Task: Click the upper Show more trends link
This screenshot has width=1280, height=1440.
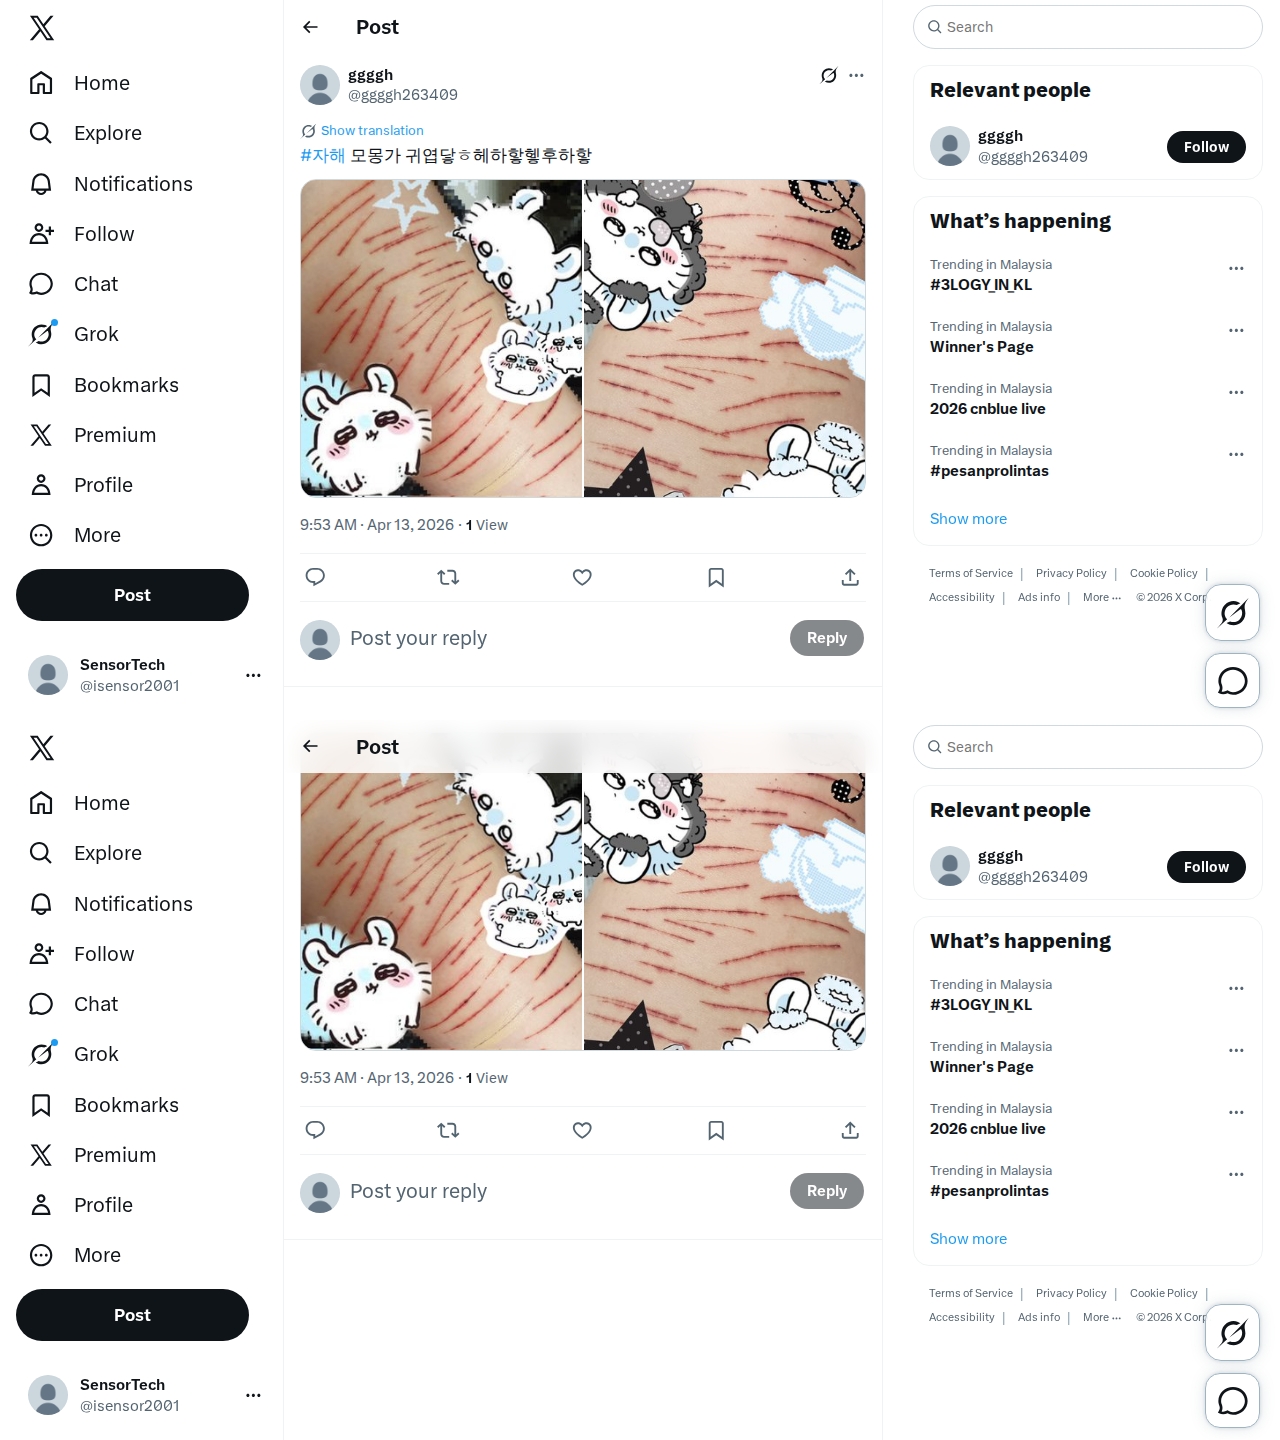Action: (968, 519)
